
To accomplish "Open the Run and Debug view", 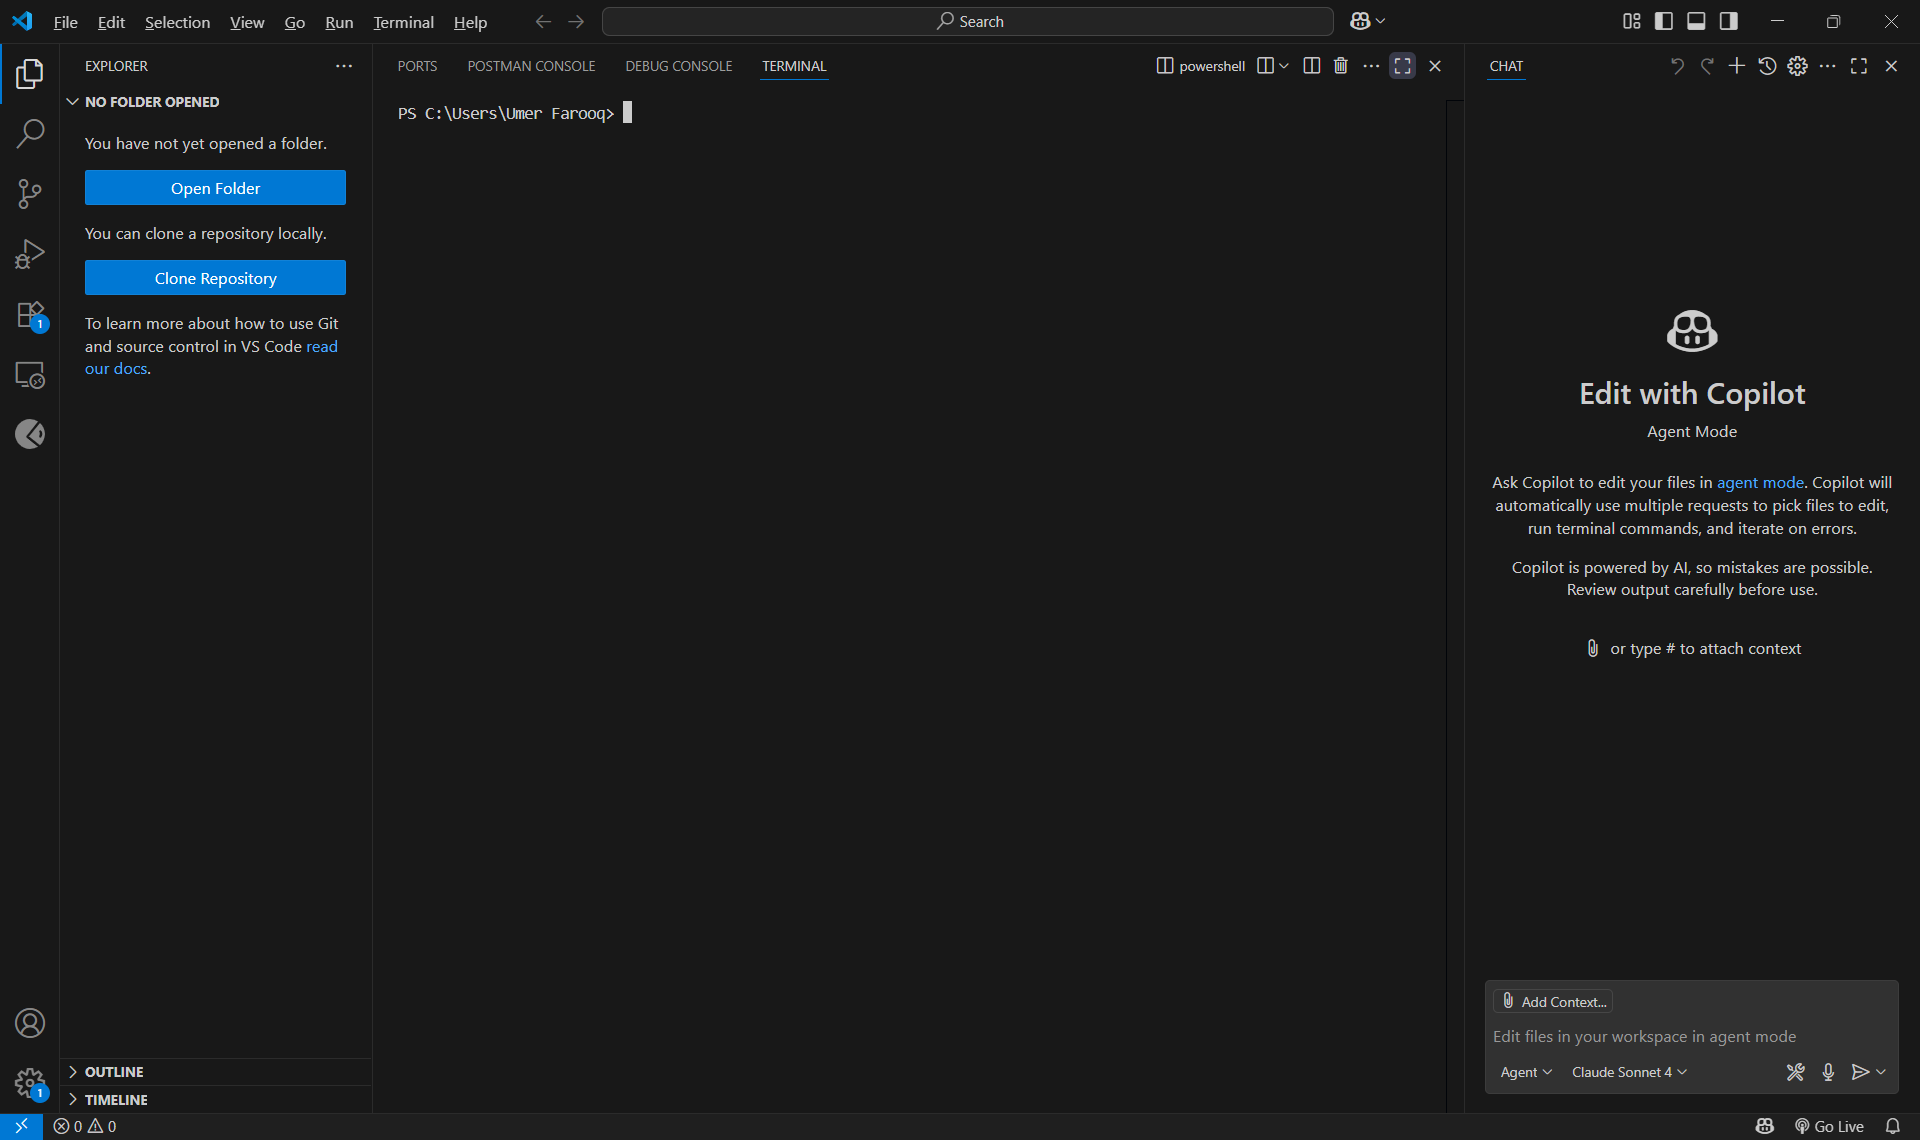I will coord(30,253).
